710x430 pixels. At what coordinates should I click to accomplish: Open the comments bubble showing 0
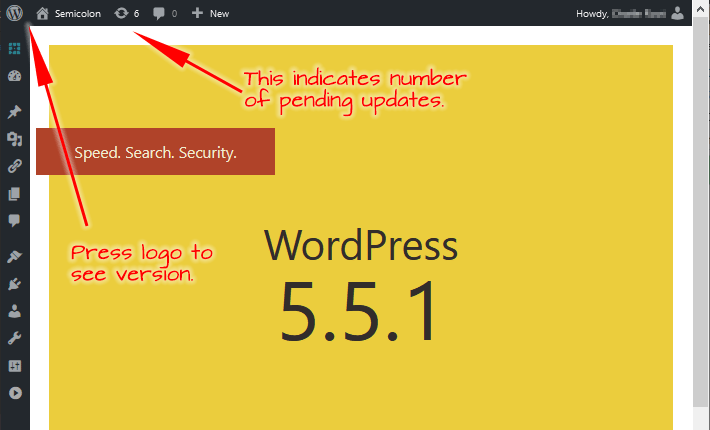[x=165, y=14]
